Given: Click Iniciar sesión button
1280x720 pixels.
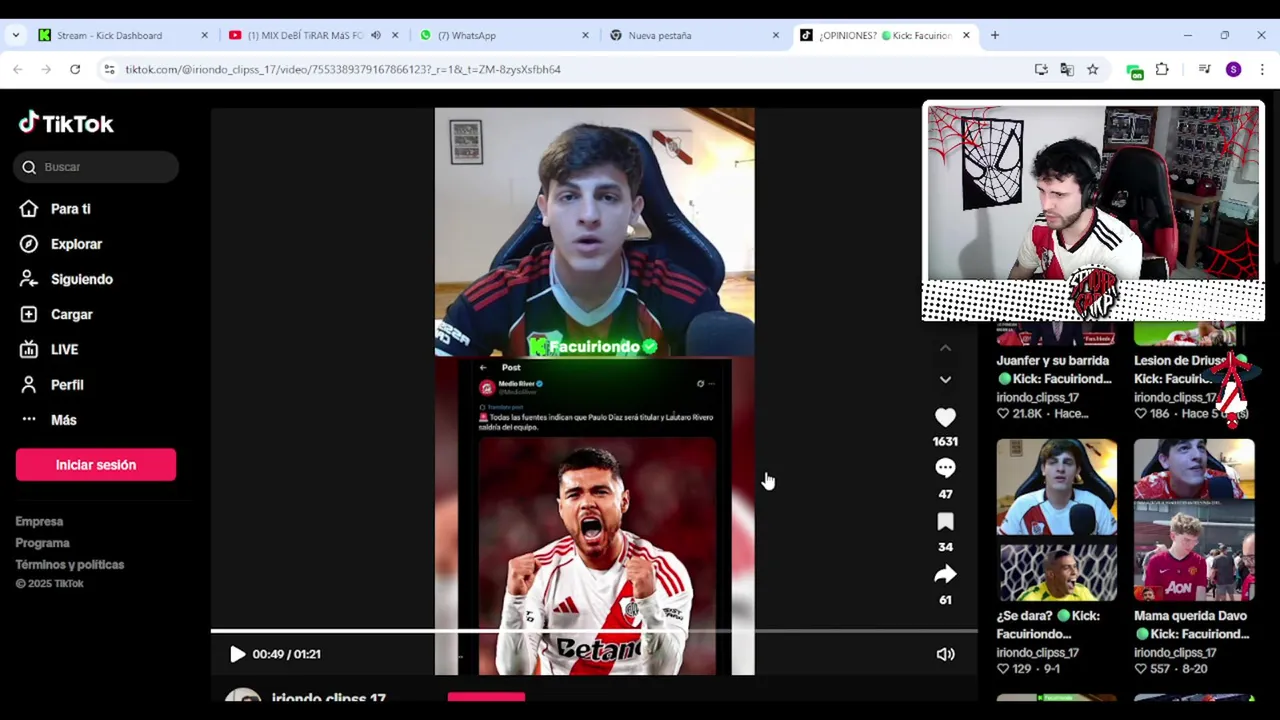Looking at the screenshot, I should pos(96,465).
